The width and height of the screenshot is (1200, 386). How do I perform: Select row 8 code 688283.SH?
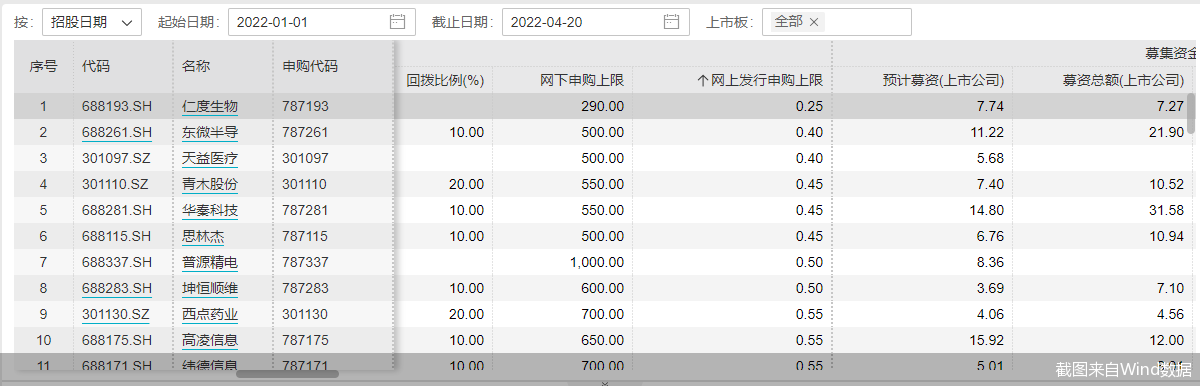tap(117, 288)
